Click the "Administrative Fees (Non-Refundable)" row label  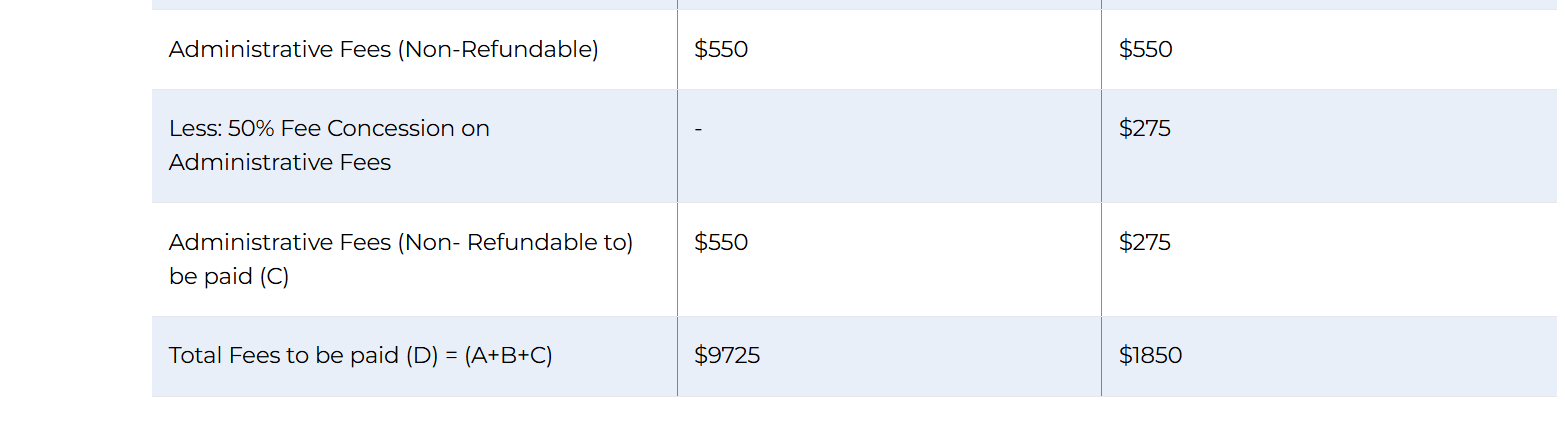pyautogui.click(x=383, y=49)
